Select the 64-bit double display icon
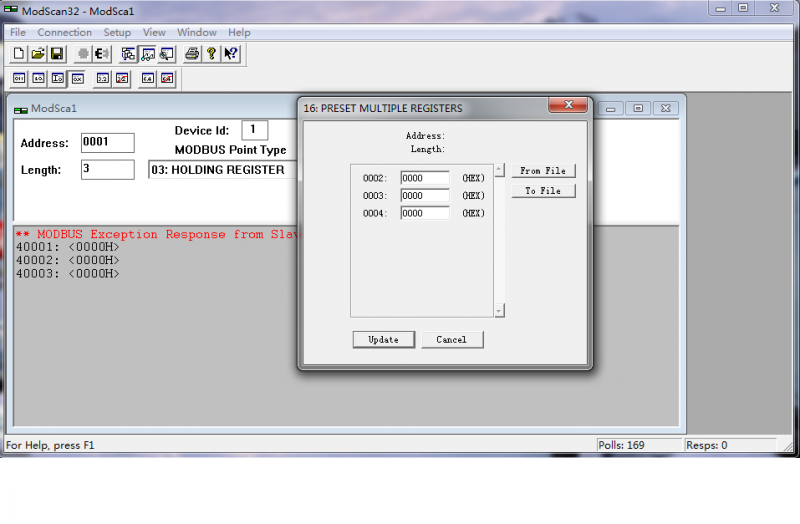Image resolution: width=800 pixels, height=524 pixels. coord(147,79)
